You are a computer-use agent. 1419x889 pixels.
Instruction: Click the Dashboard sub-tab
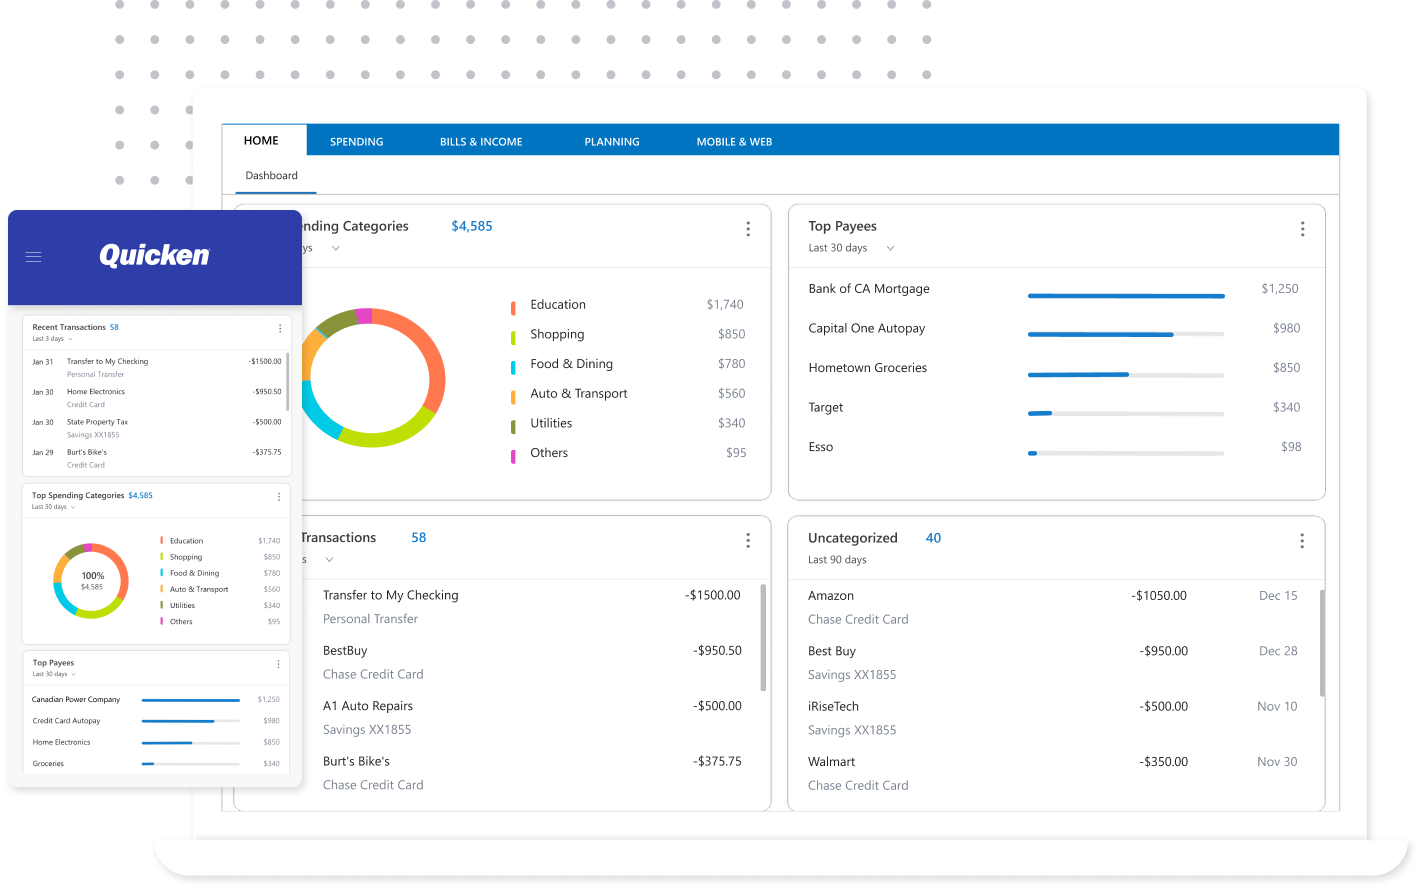click(x=272, y=175)
